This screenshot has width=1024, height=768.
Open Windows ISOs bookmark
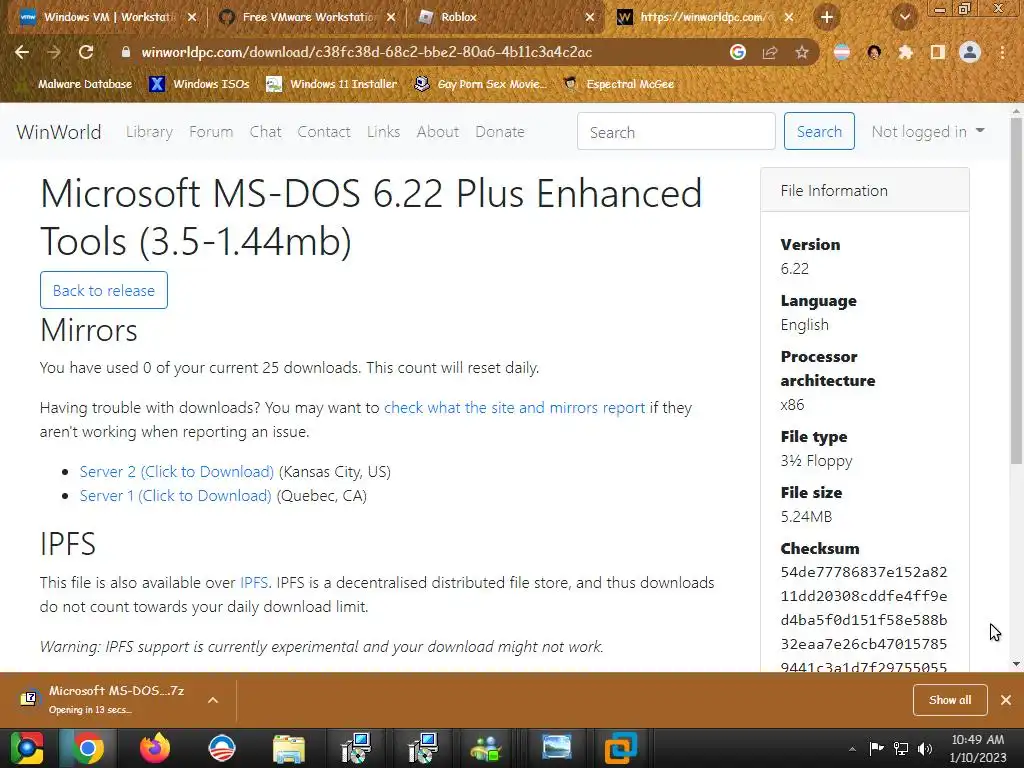click(x=200, y=84)
